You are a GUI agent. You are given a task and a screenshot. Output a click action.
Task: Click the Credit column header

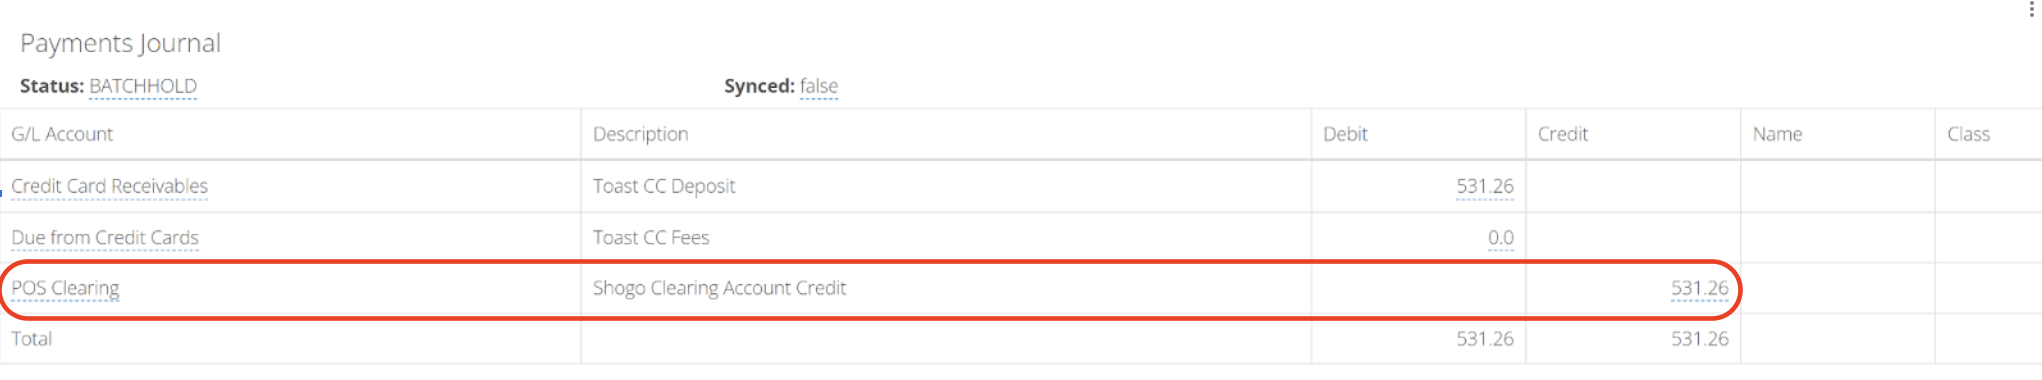(1563, 134)
